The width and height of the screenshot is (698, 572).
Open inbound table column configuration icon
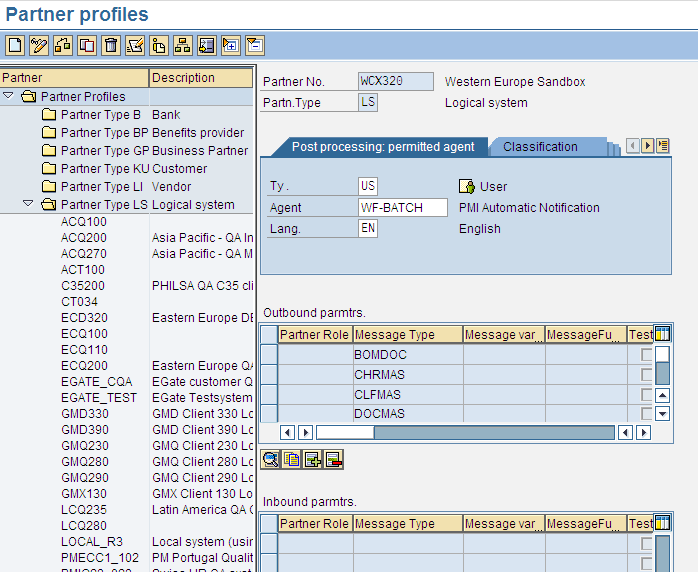tap(662, 523)
